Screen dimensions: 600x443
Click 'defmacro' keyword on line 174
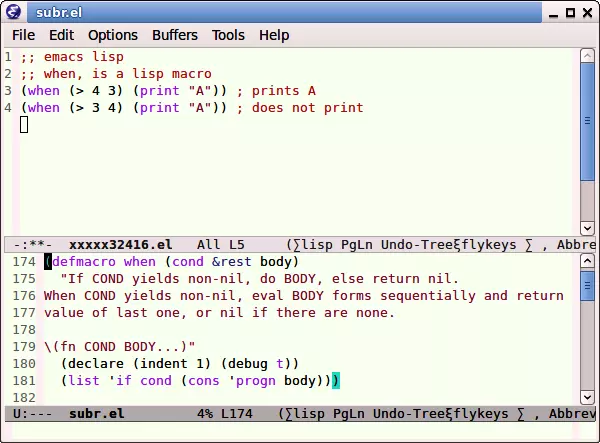(x=83, y=262)
